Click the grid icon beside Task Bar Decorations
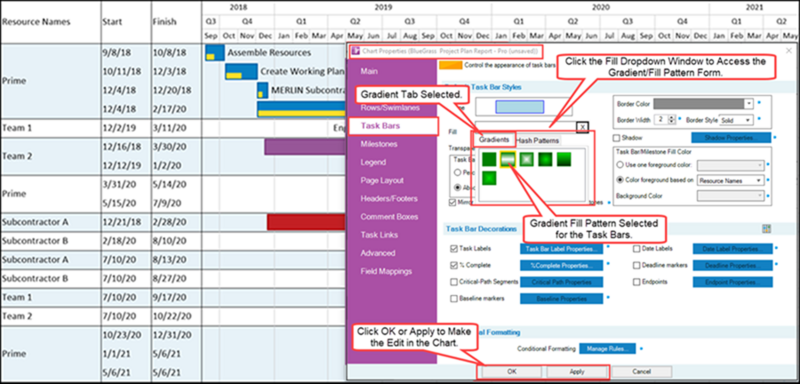The height and width of the screenshot is (384, 800). [x=766, y=229]
